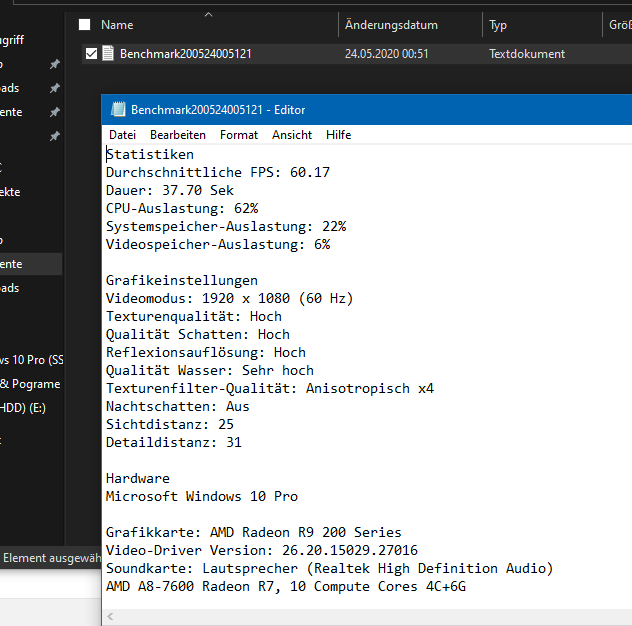The height and width of the screenshot is (626, 632).
Task: Open the Hilfe menu
Action: [339, 135]
